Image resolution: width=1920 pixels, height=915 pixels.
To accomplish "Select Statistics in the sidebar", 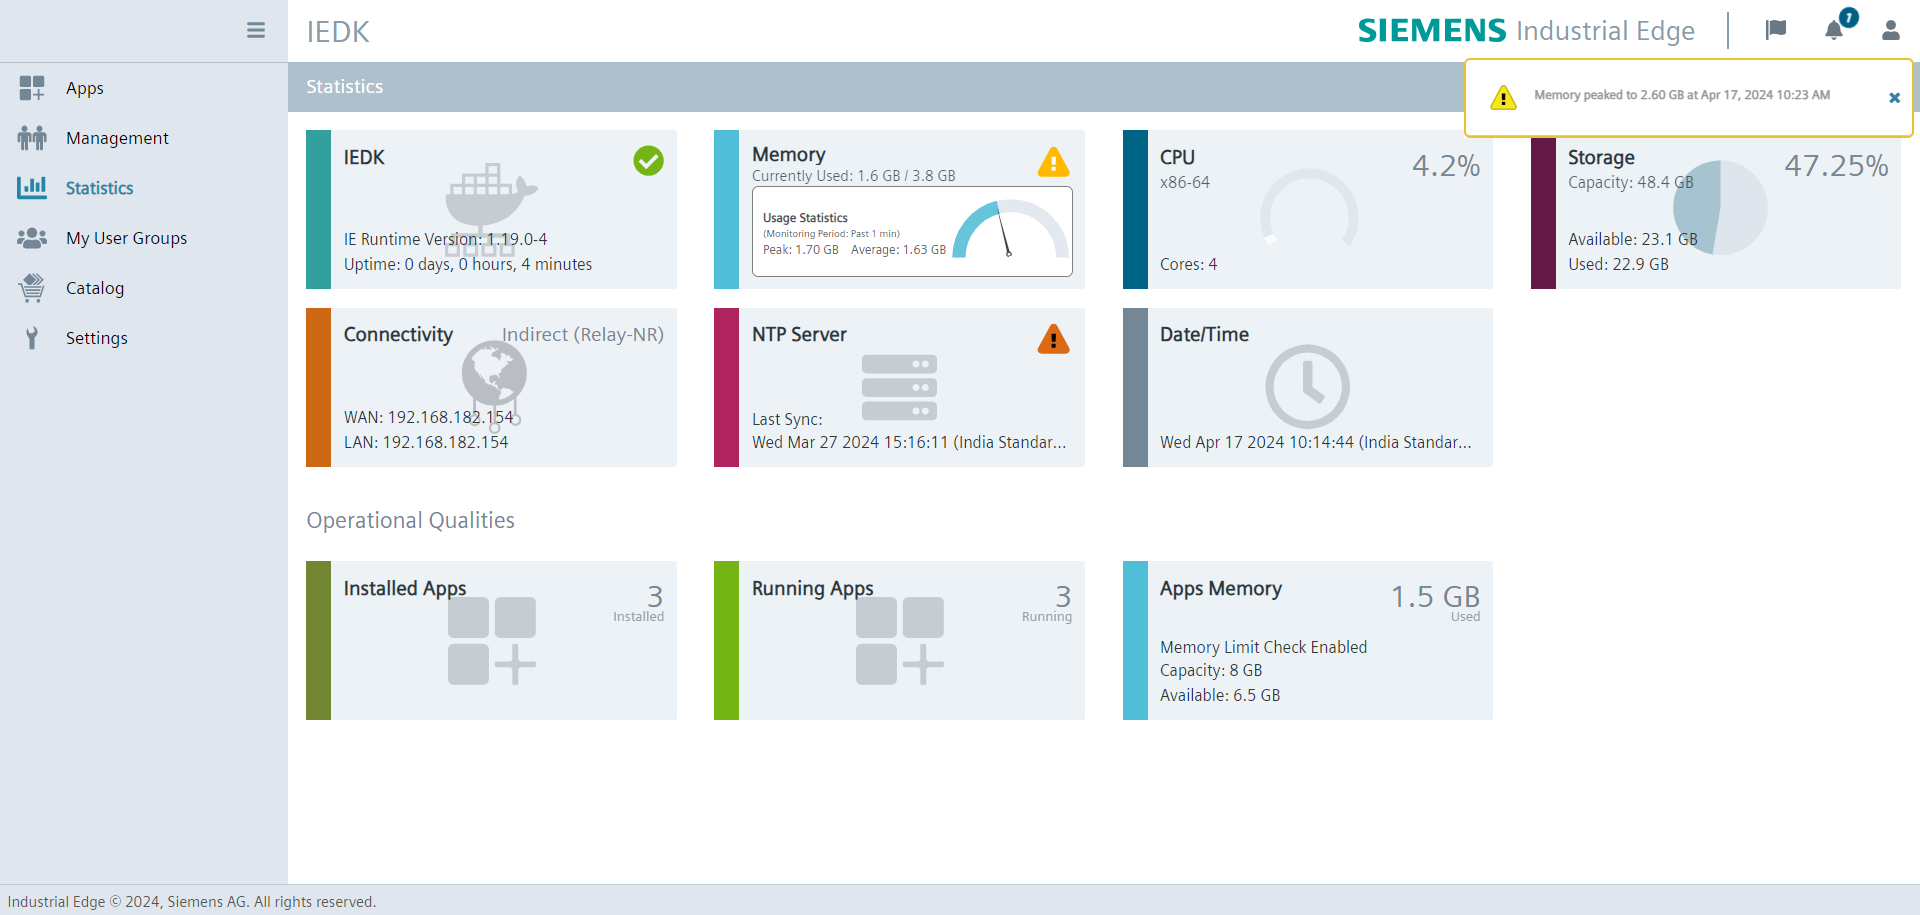I will (x=99, y=188).
